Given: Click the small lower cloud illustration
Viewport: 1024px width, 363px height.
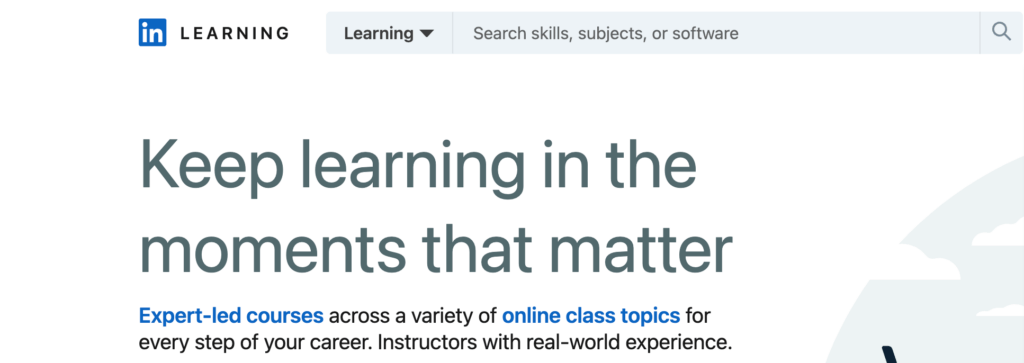Looking at the screenshot, I should pos(999,310).
